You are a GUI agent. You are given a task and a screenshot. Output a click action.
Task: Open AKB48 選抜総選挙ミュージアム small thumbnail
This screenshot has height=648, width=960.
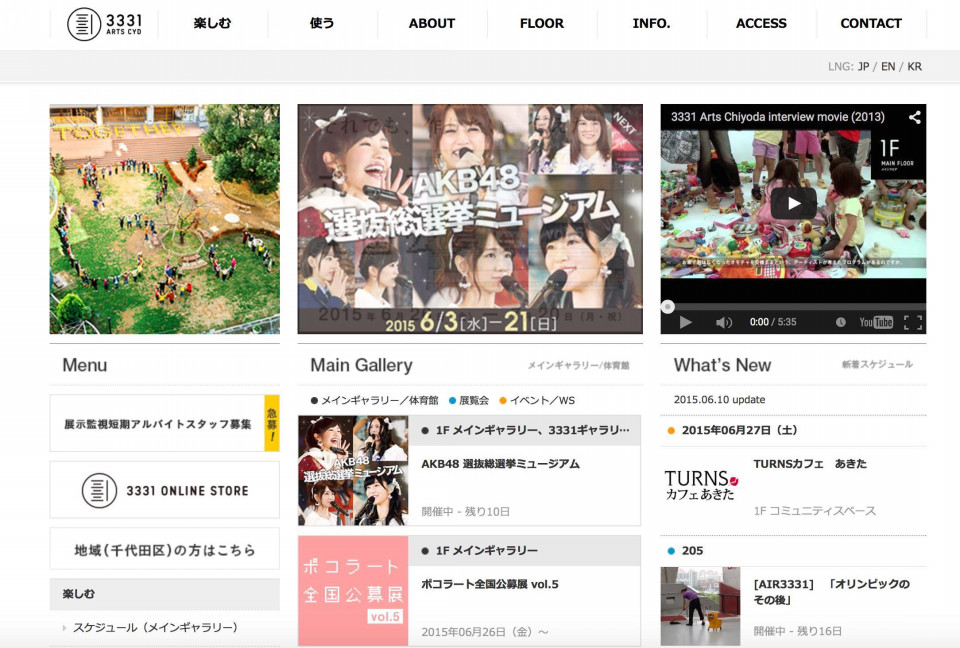coord(353,470)
